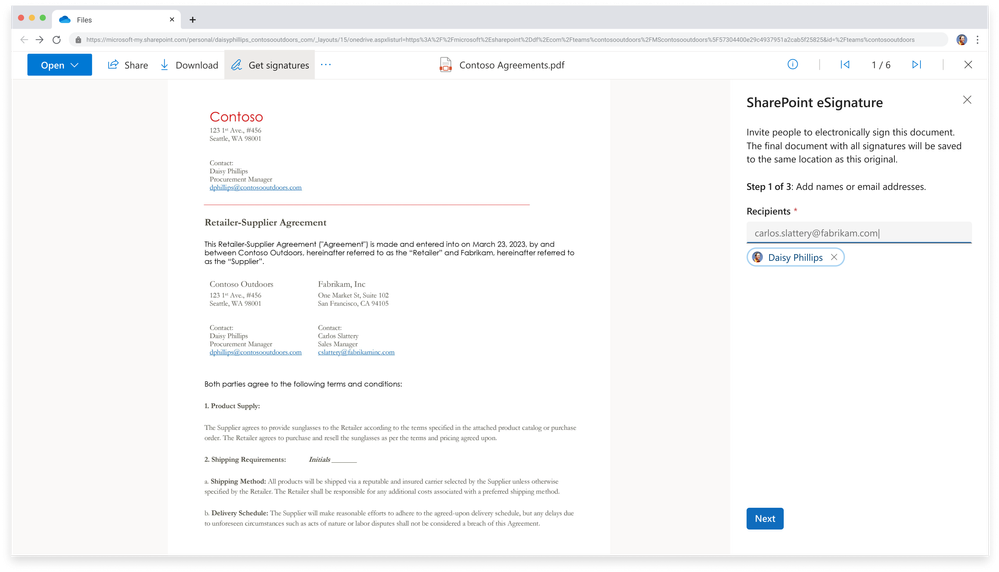Click the page counter 1 / 6
The image size is (999, 572).
coord(881,65)
